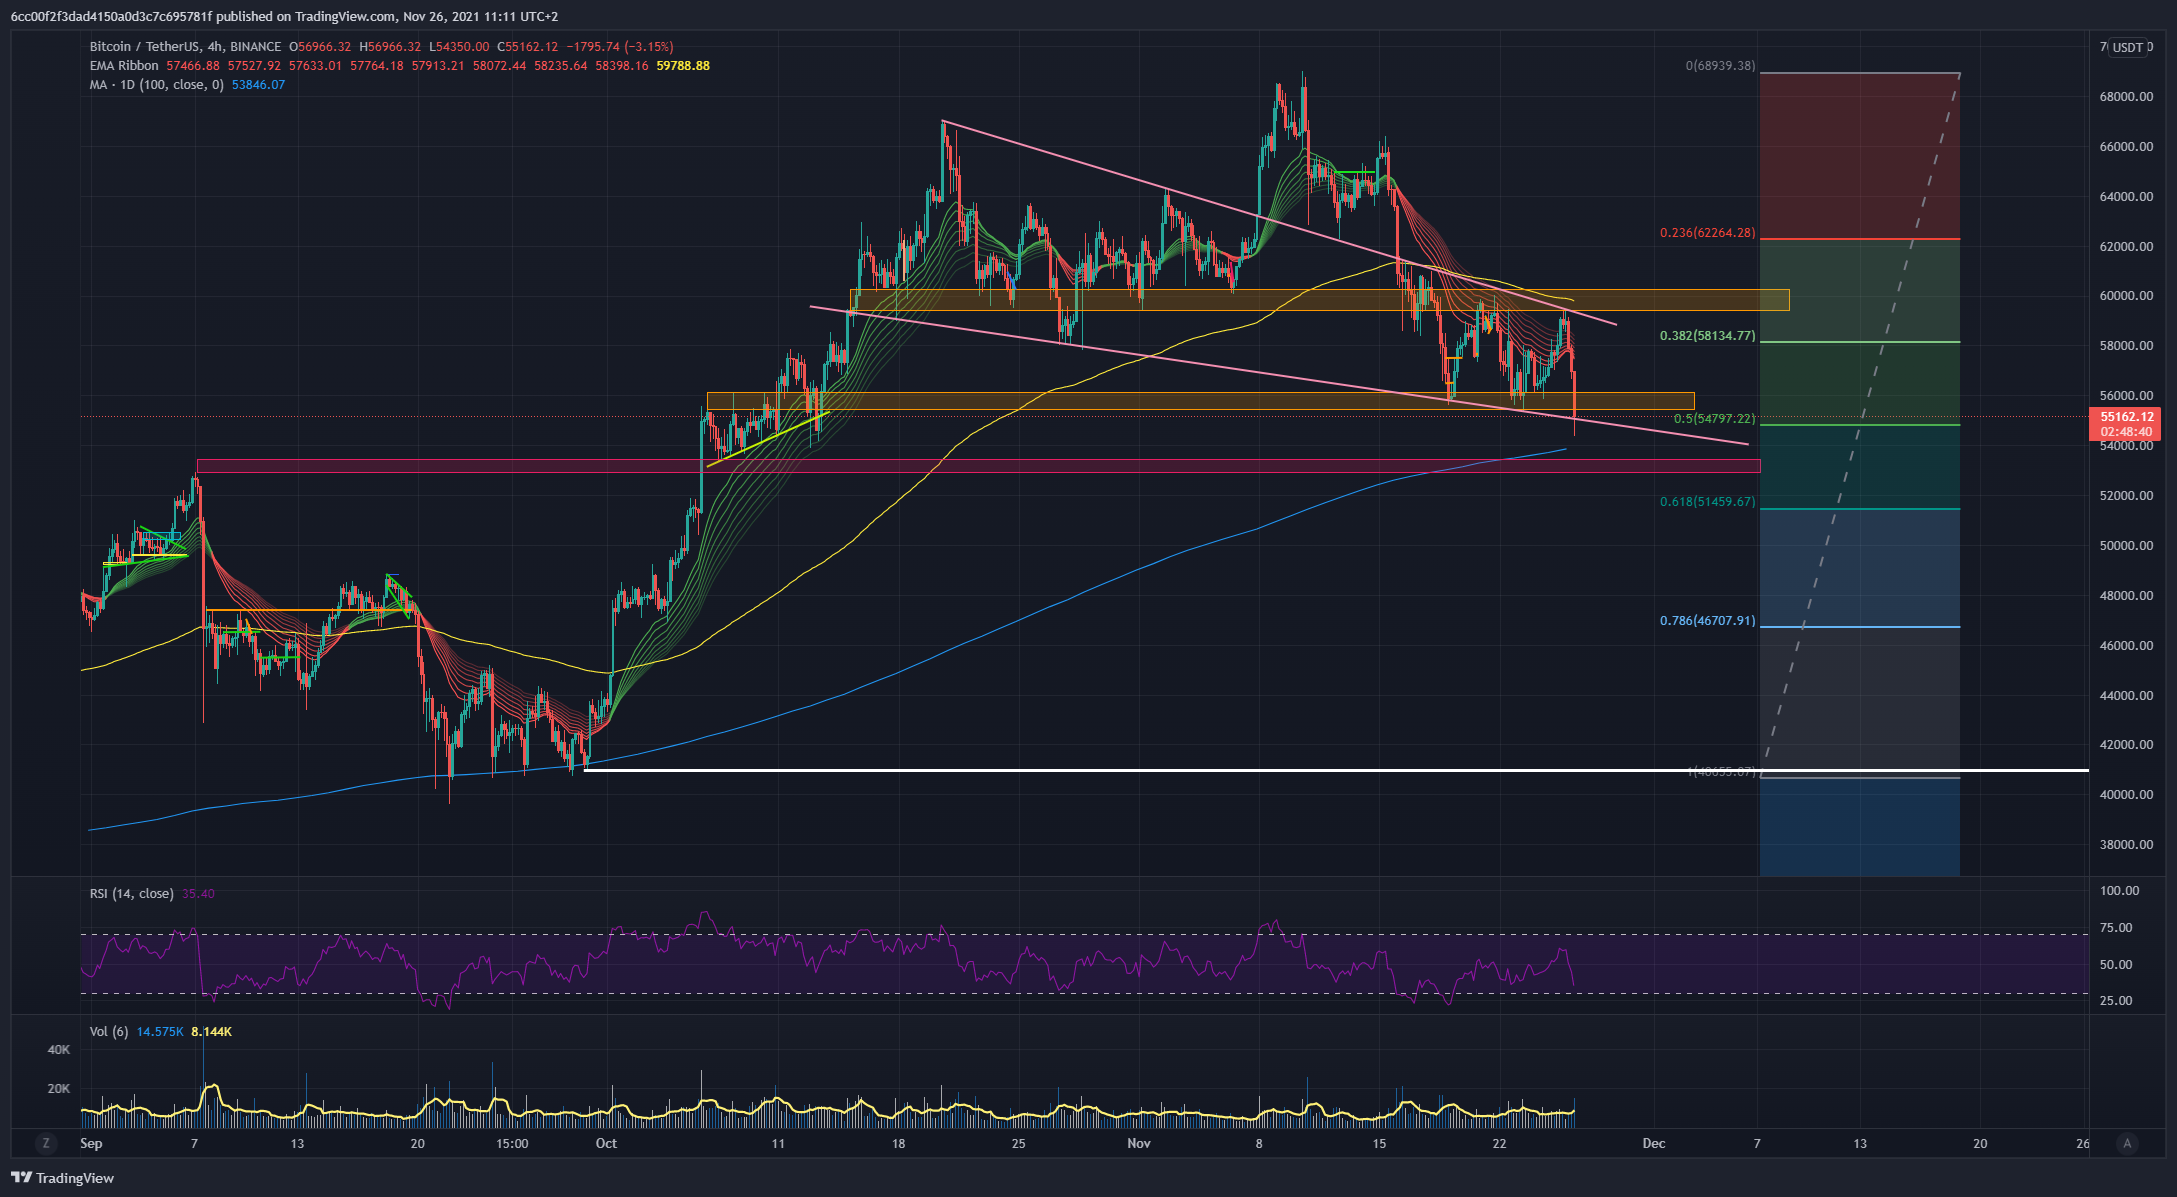The width and height of the screenshot is (2177, 1197).
Task: Click the MA 1D indicator legend
Action: [157, 85]
